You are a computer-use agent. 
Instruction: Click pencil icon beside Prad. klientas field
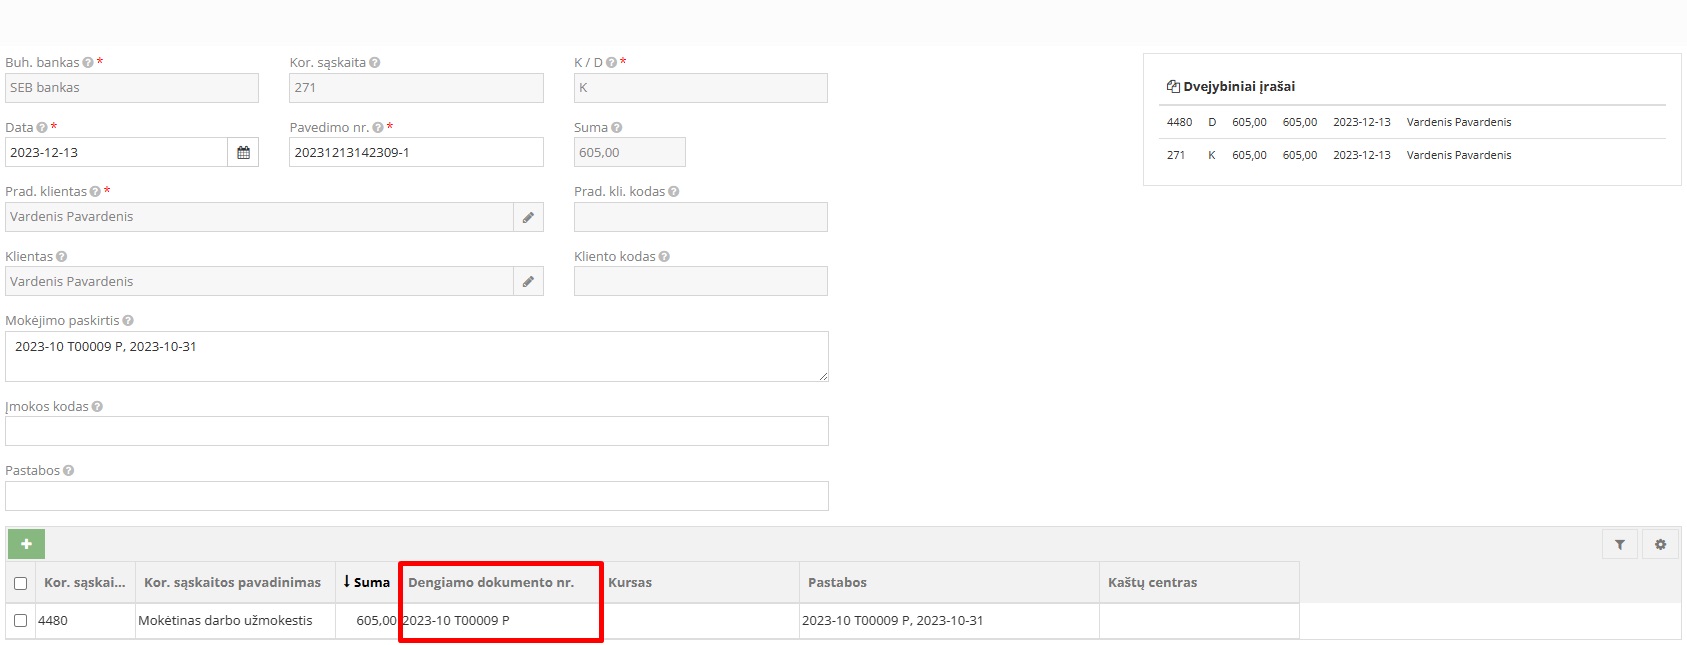528,217
